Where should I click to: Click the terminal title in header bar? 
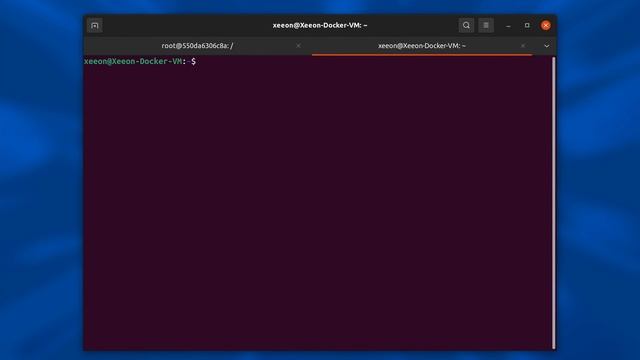click(320, 25)
